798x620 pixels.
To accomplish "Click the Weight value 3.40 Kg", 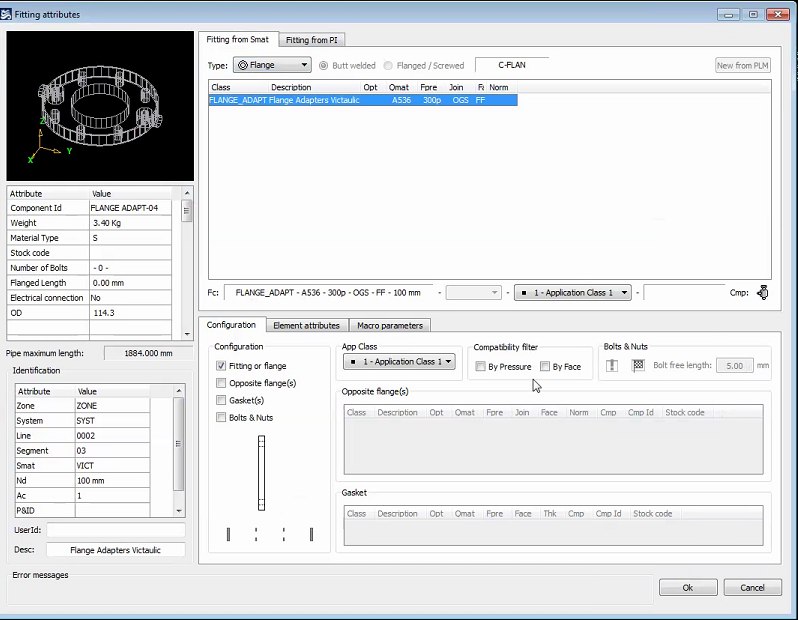I will click(x=131, y=223).
